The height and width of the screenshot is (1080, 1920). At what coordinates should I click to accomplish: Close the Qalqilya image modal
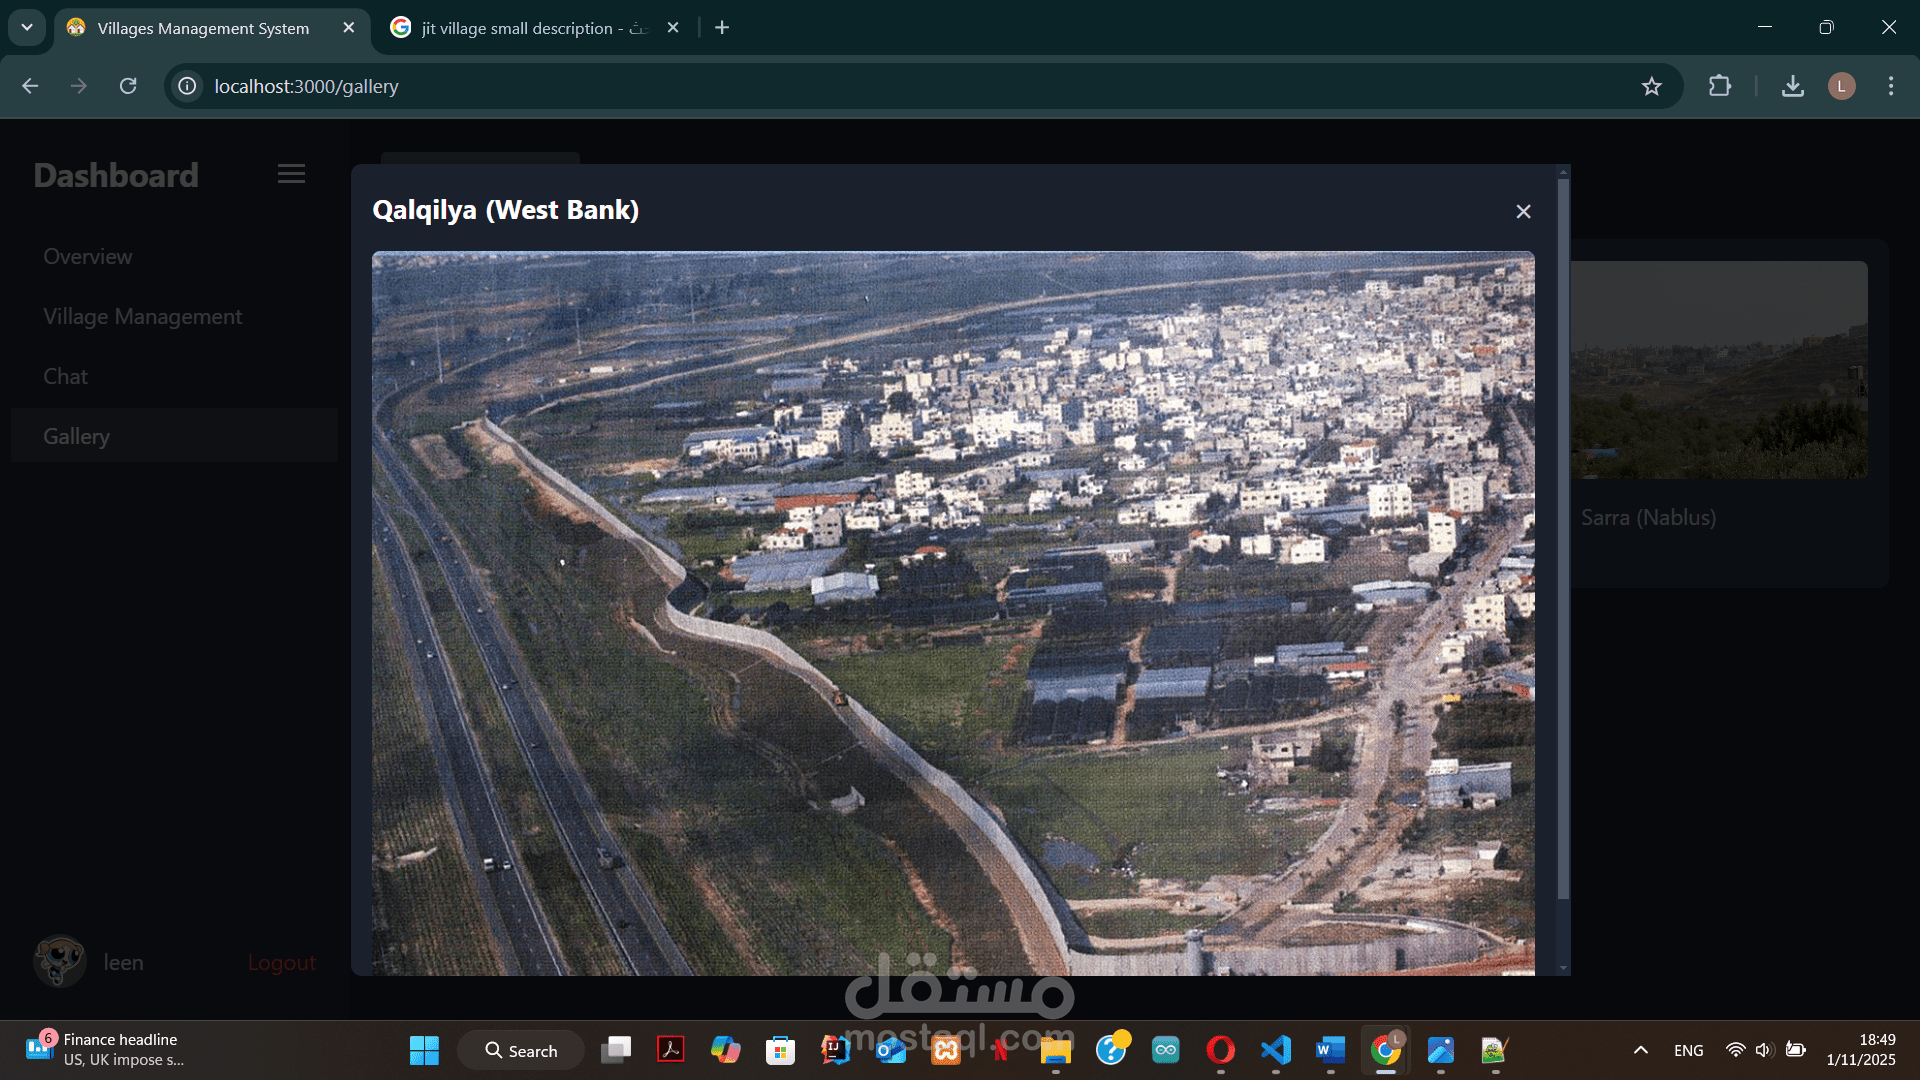[1523, 211]
